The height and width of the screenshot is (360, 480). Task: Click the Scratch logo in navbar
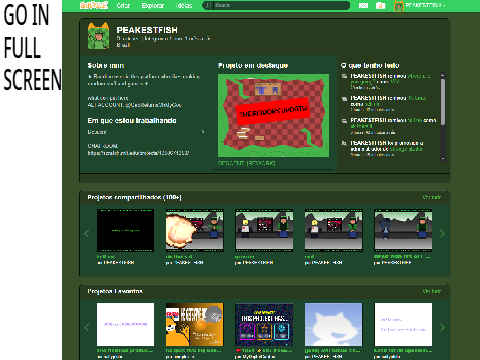click(x=94, y=5)
